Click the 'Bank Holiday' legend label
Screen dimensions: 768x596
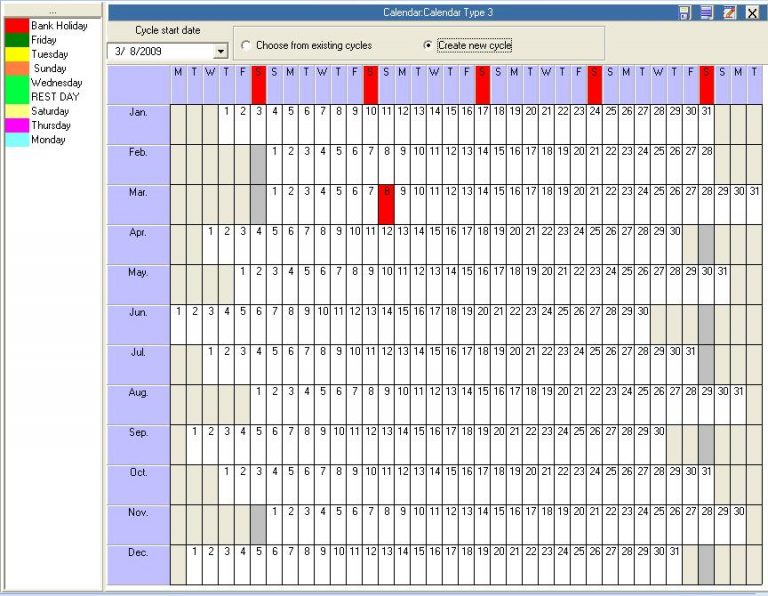pyautogui.click(x=59, y=25)
